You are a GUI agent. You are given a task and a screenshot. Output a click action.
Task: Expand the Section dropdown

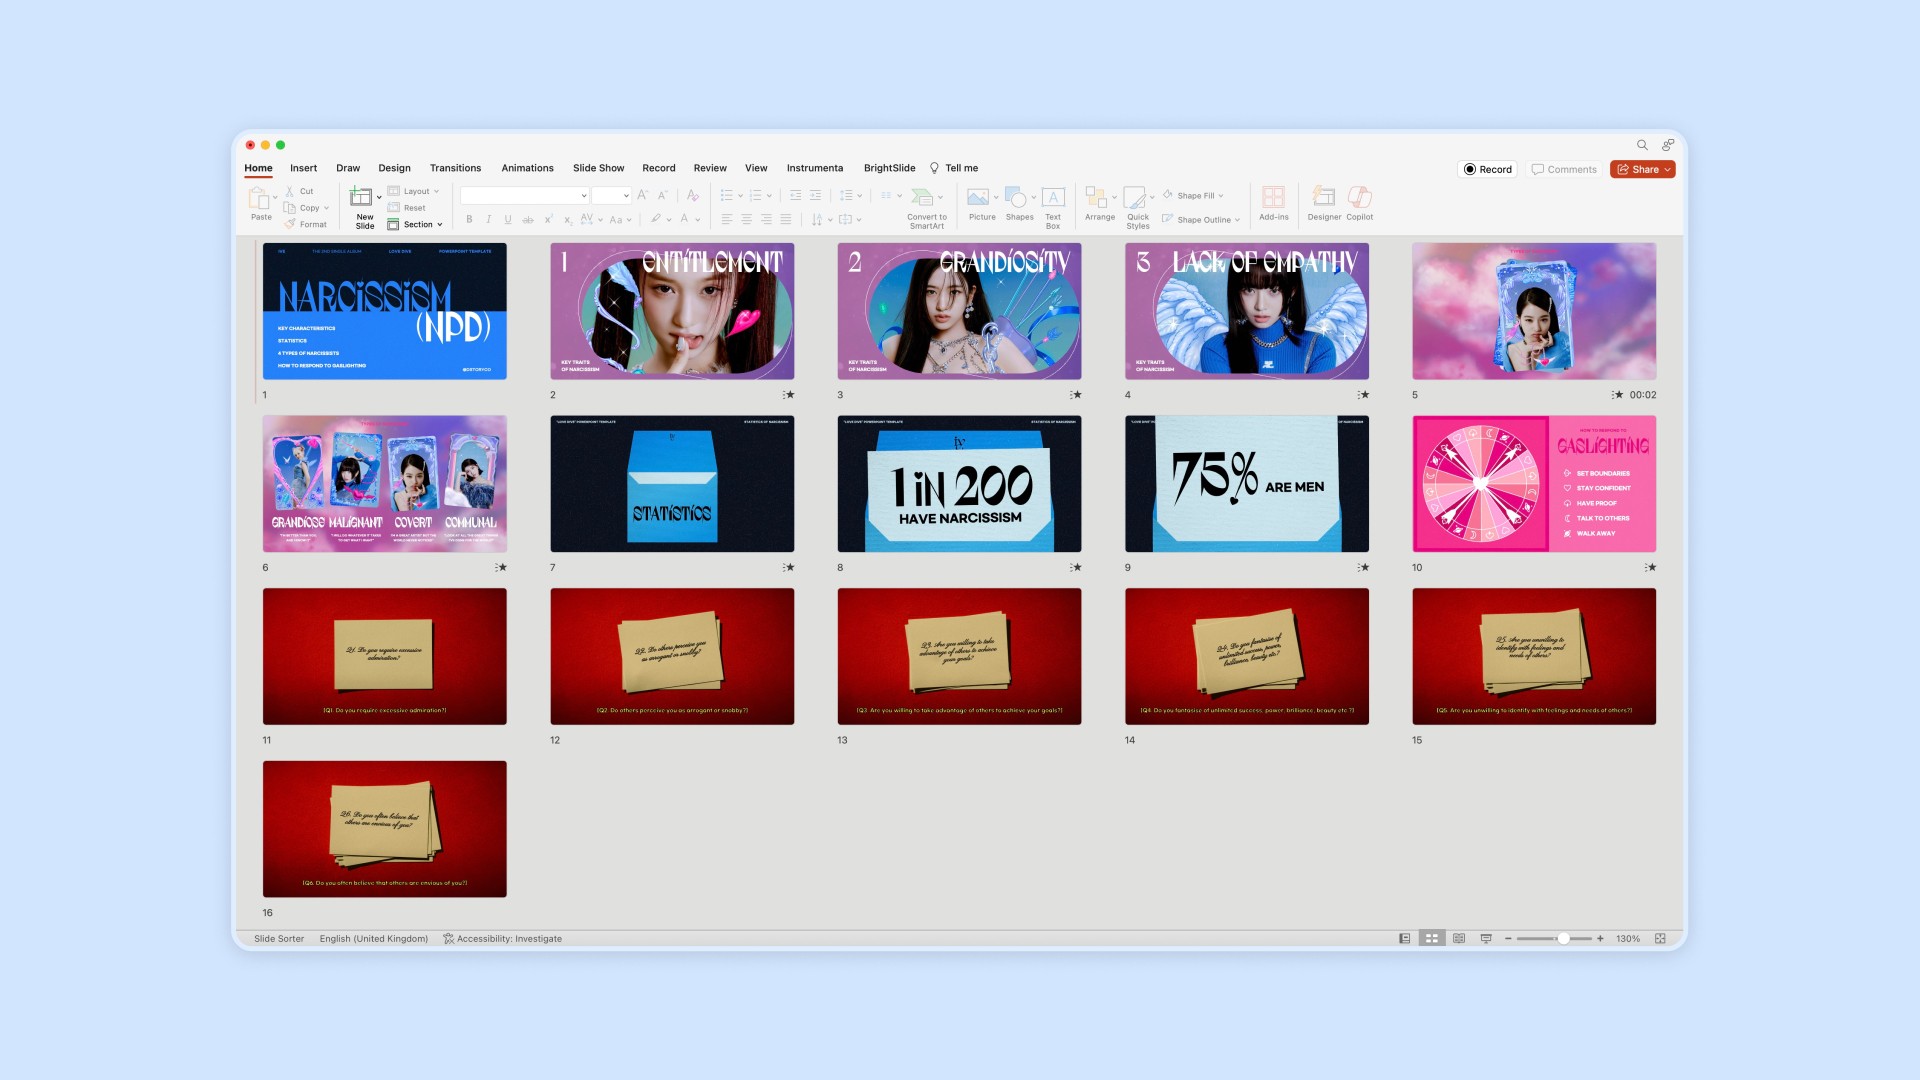click(421, 225)
